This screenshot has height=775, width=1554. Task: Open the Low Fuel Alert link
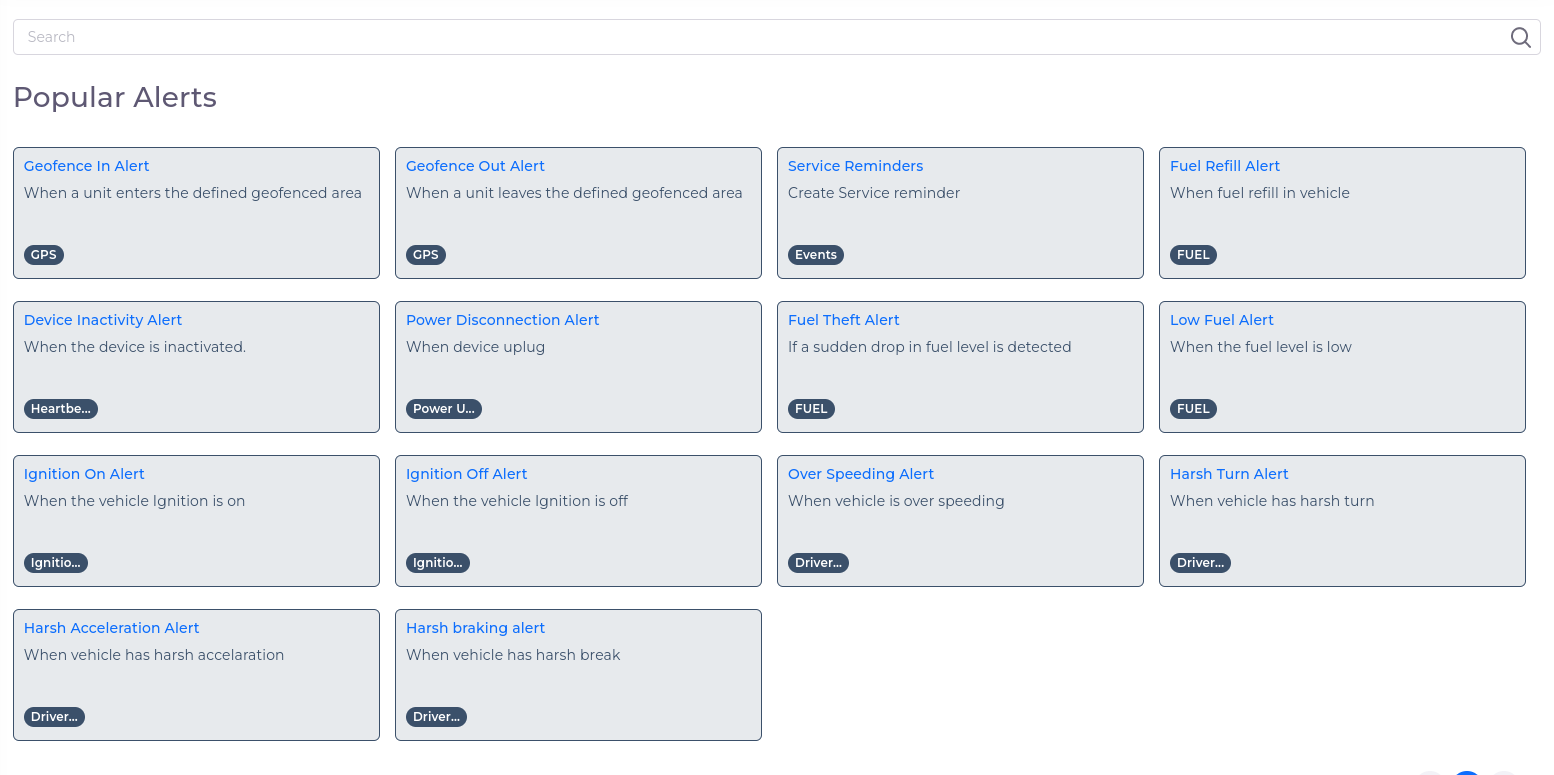(1221, 320)
